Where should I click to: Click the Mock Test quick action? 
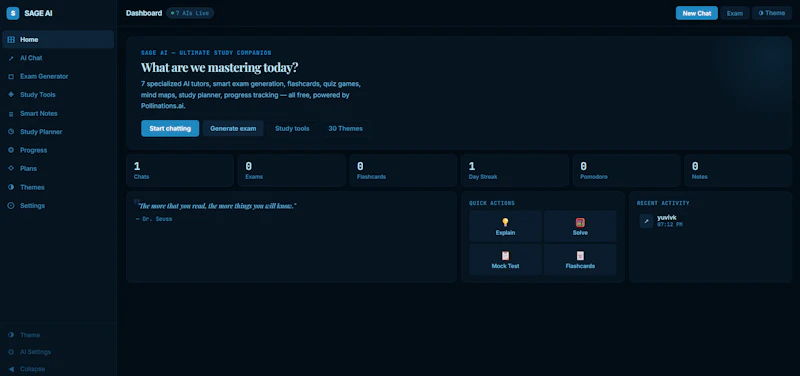tap(505, 260)
